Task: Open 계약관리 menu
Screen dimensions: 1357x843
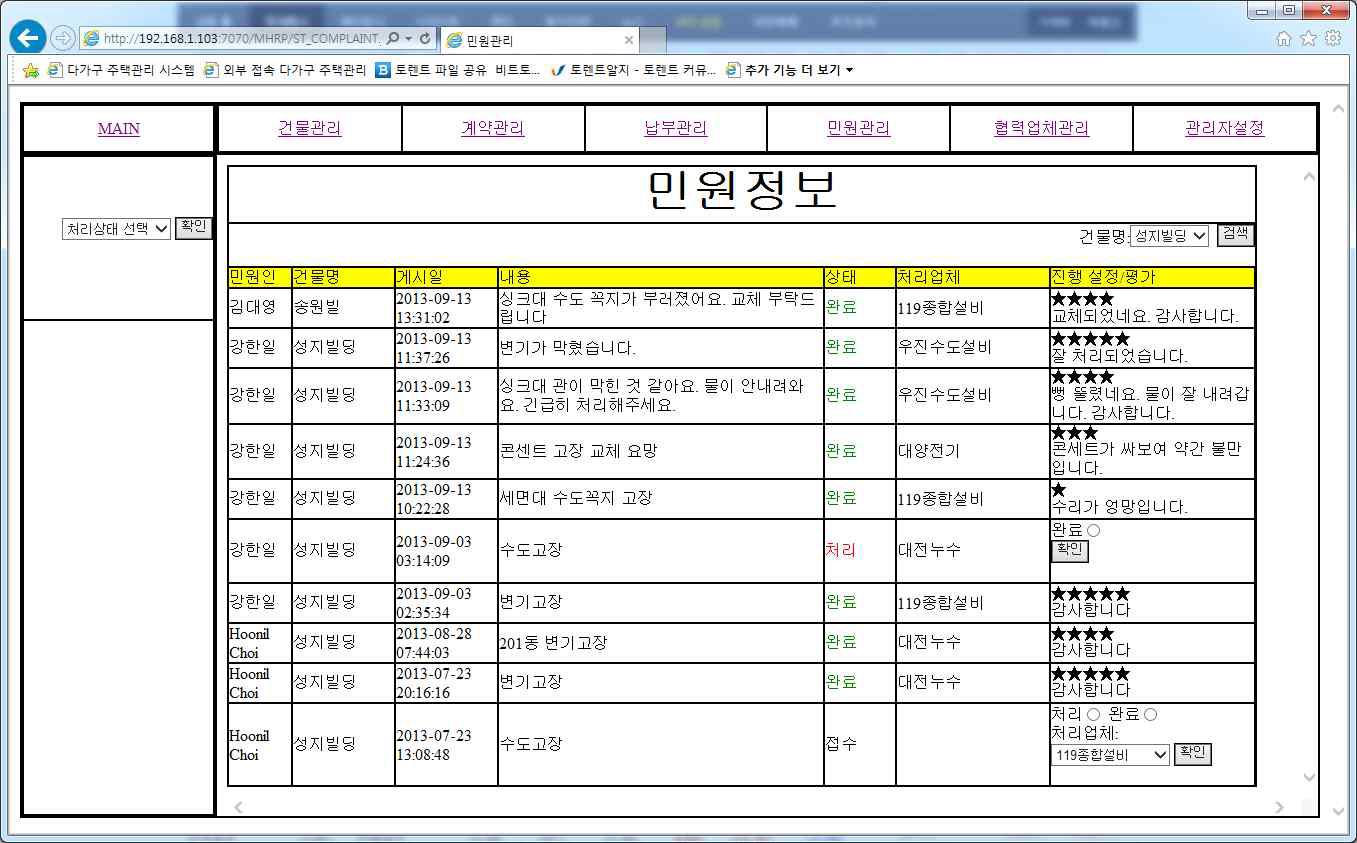Action: (492, 128)
